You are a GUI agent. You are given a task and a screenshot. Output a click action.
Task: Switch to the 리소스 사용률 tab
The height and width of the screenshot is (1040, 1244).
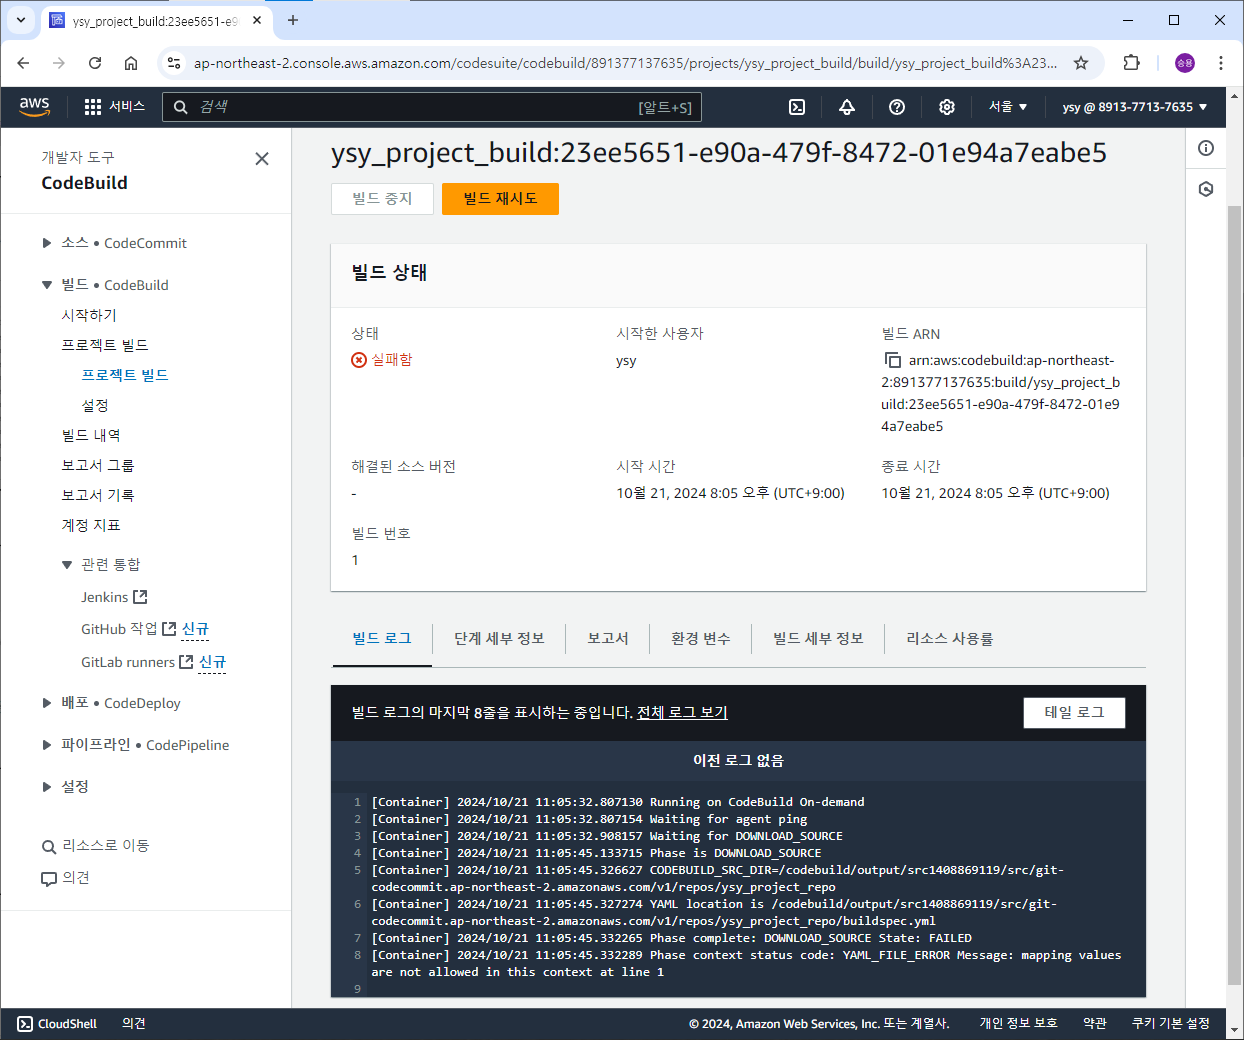tap(950, 638)
